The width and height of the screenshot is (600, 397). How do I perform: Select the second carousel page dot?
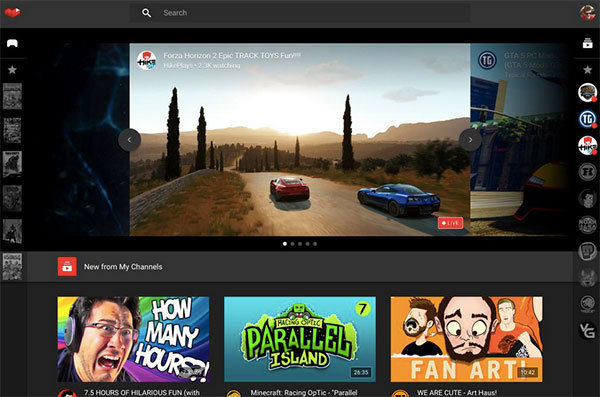click(292, 243)
